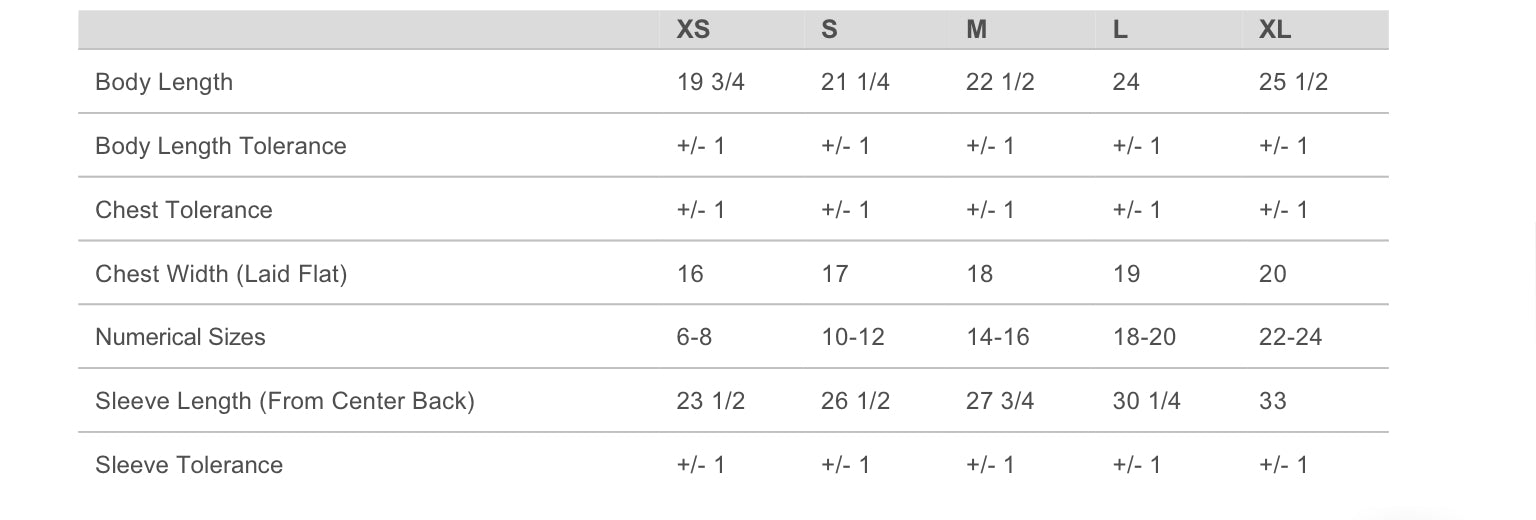Click numerical size range 10-12
This screenshot has height=520, width=1536.
(x=853, y=337)
